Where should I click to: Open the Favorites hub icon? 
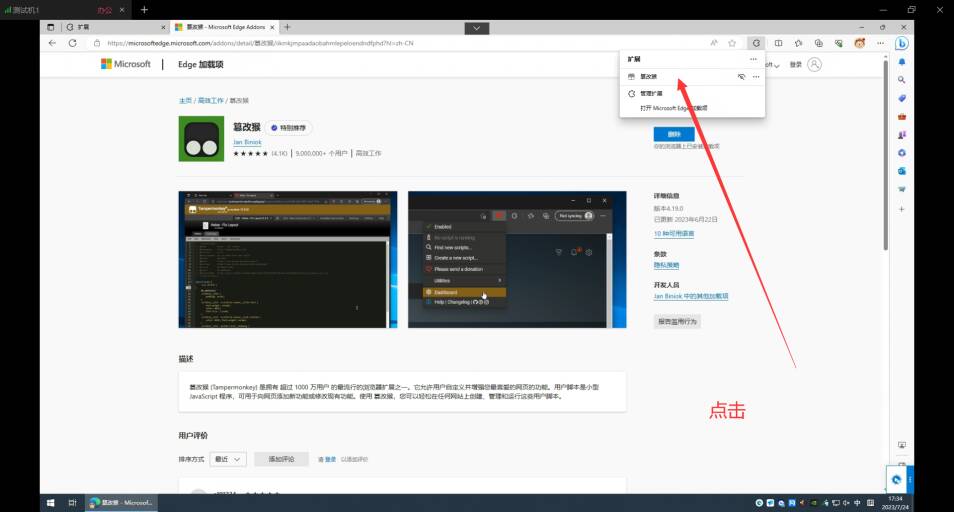click(798, 43)
